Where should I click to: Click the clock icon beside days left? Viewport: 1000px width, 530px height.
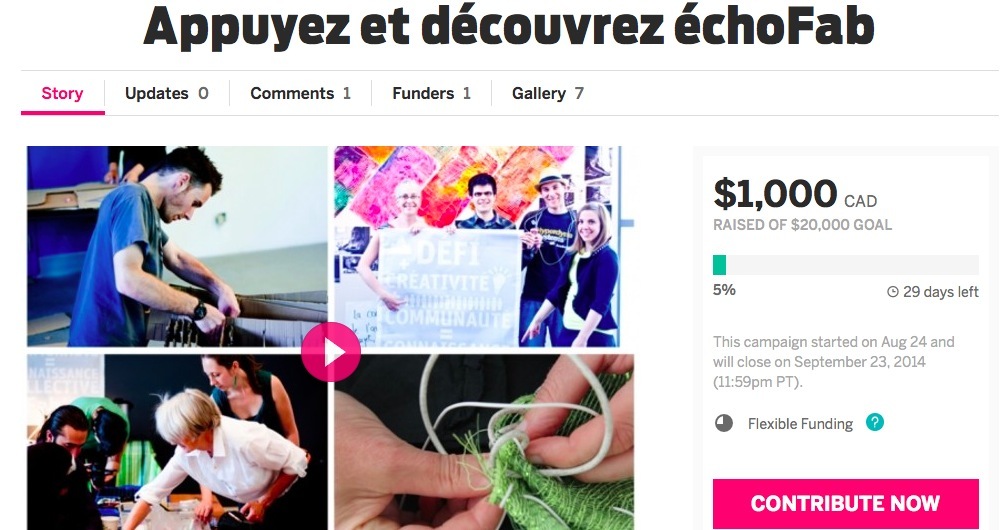coord(893,292)
